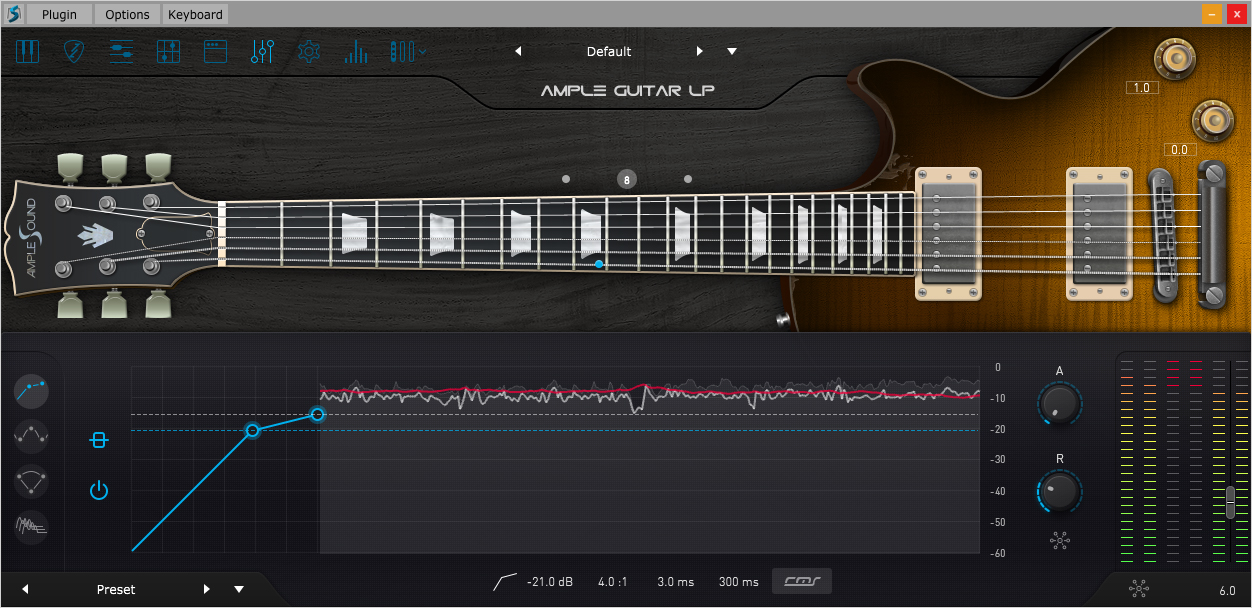The image size is (1252, 608).
Task: Select the compressor curve module icon
Action: [32, 389]
